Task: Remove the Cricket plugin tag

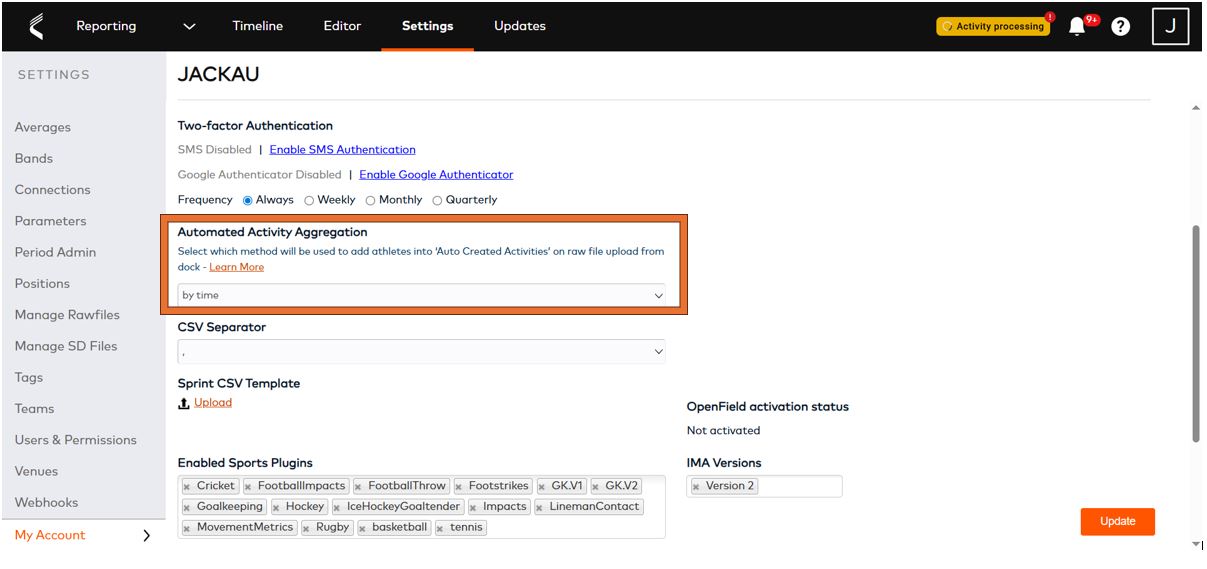Action: [x=187, y=487]
